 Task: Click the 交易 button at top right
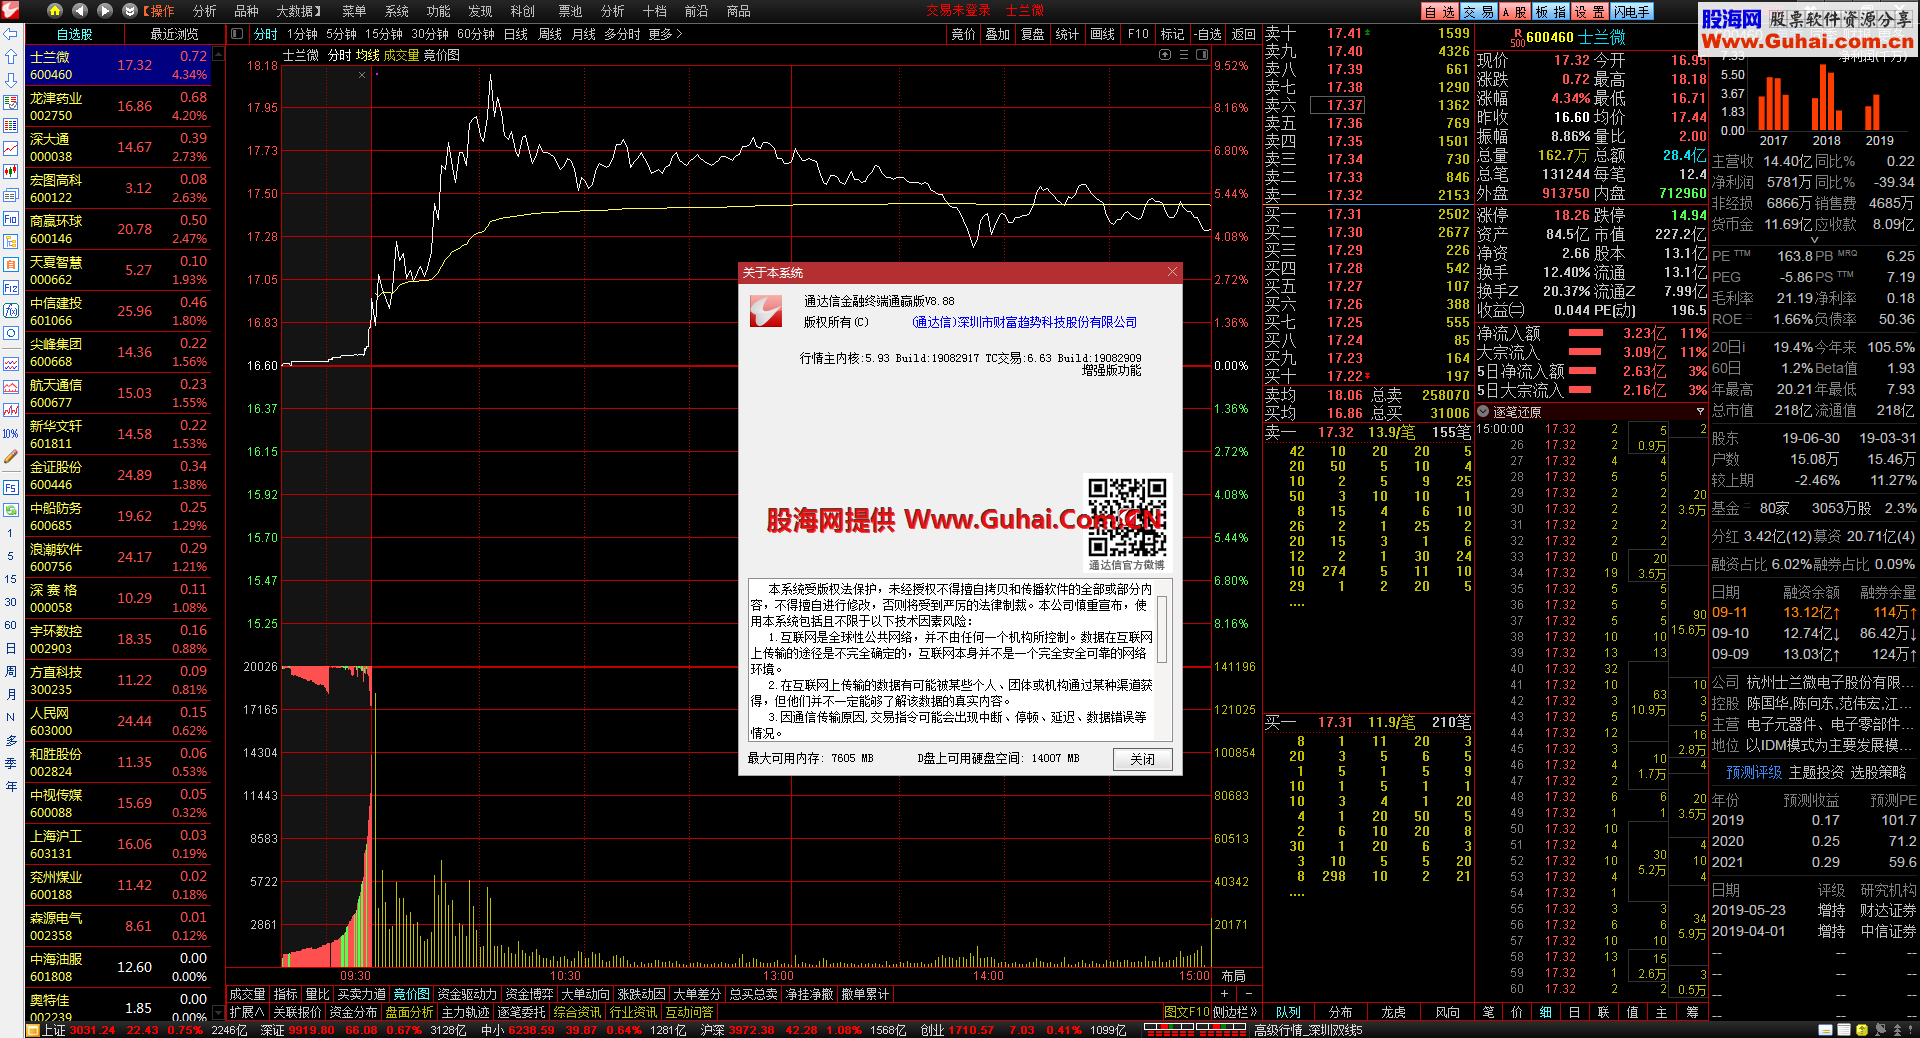[1478, 12]
